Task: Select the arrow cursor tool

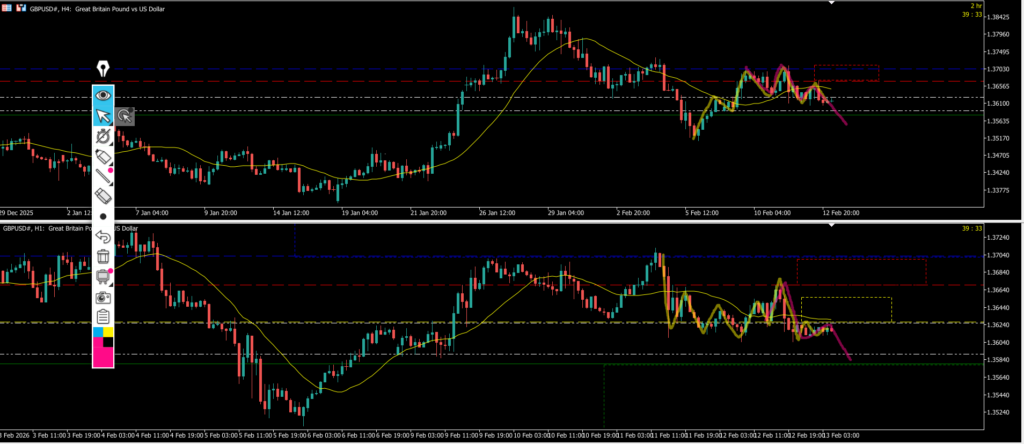Action: point(103,116)
